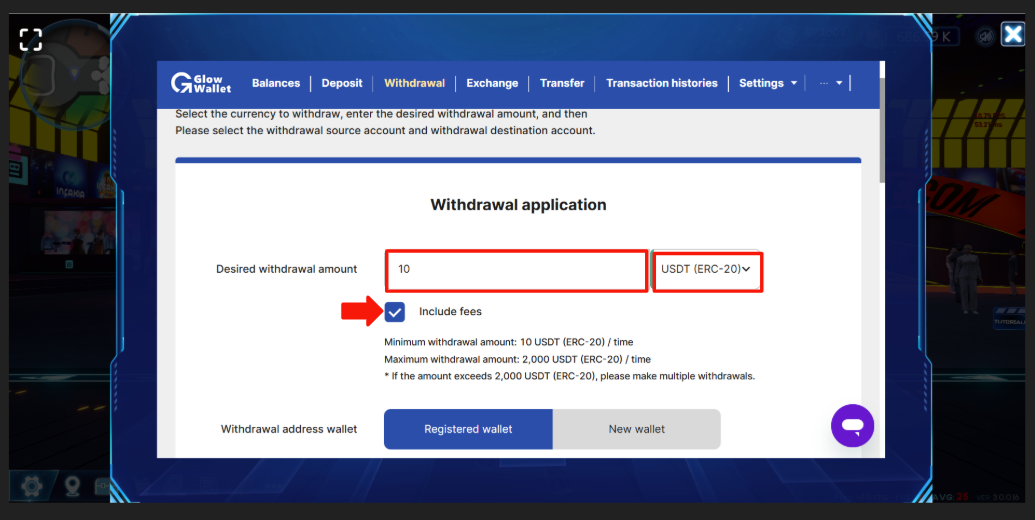The height and width of the screenshot is (520, 1035).
Task: Click 'Withdrawal address wallet' label
Action: pyautogui.click(x=288, y=429)
